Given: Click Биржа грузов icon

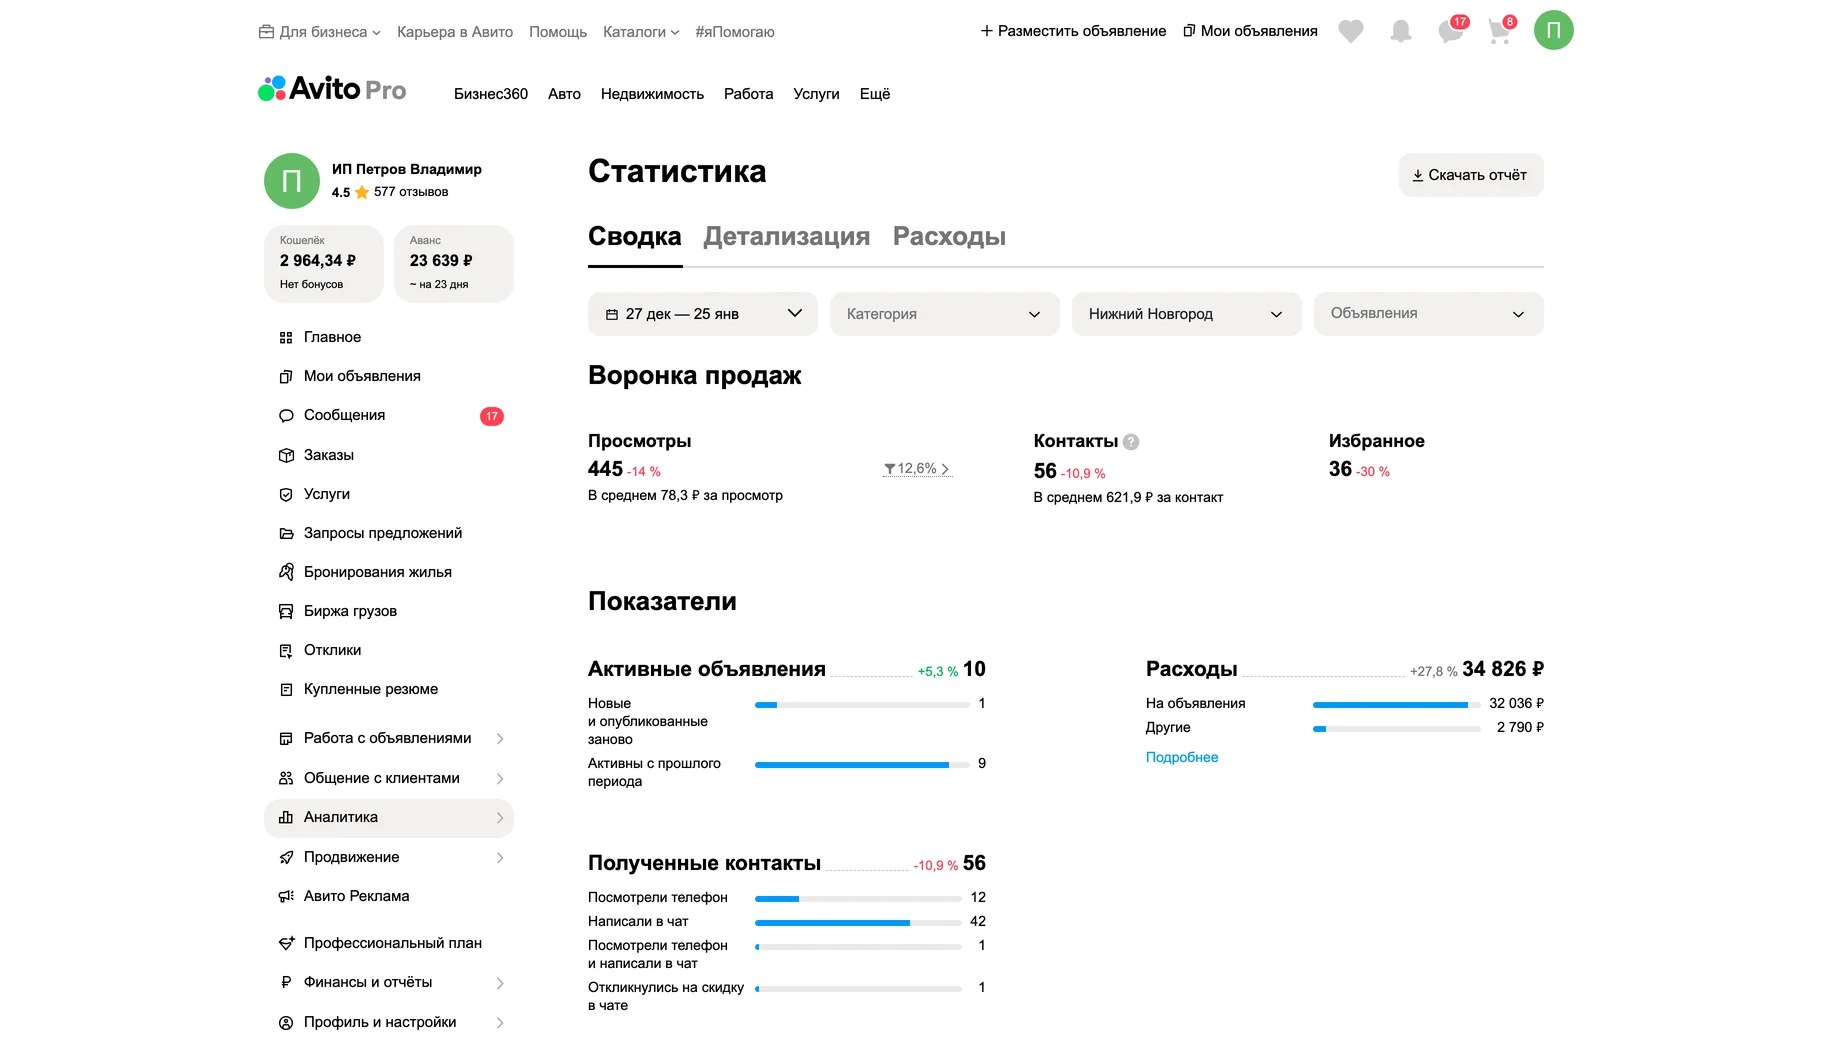Looking at the screenshot, I should (286, 612).
